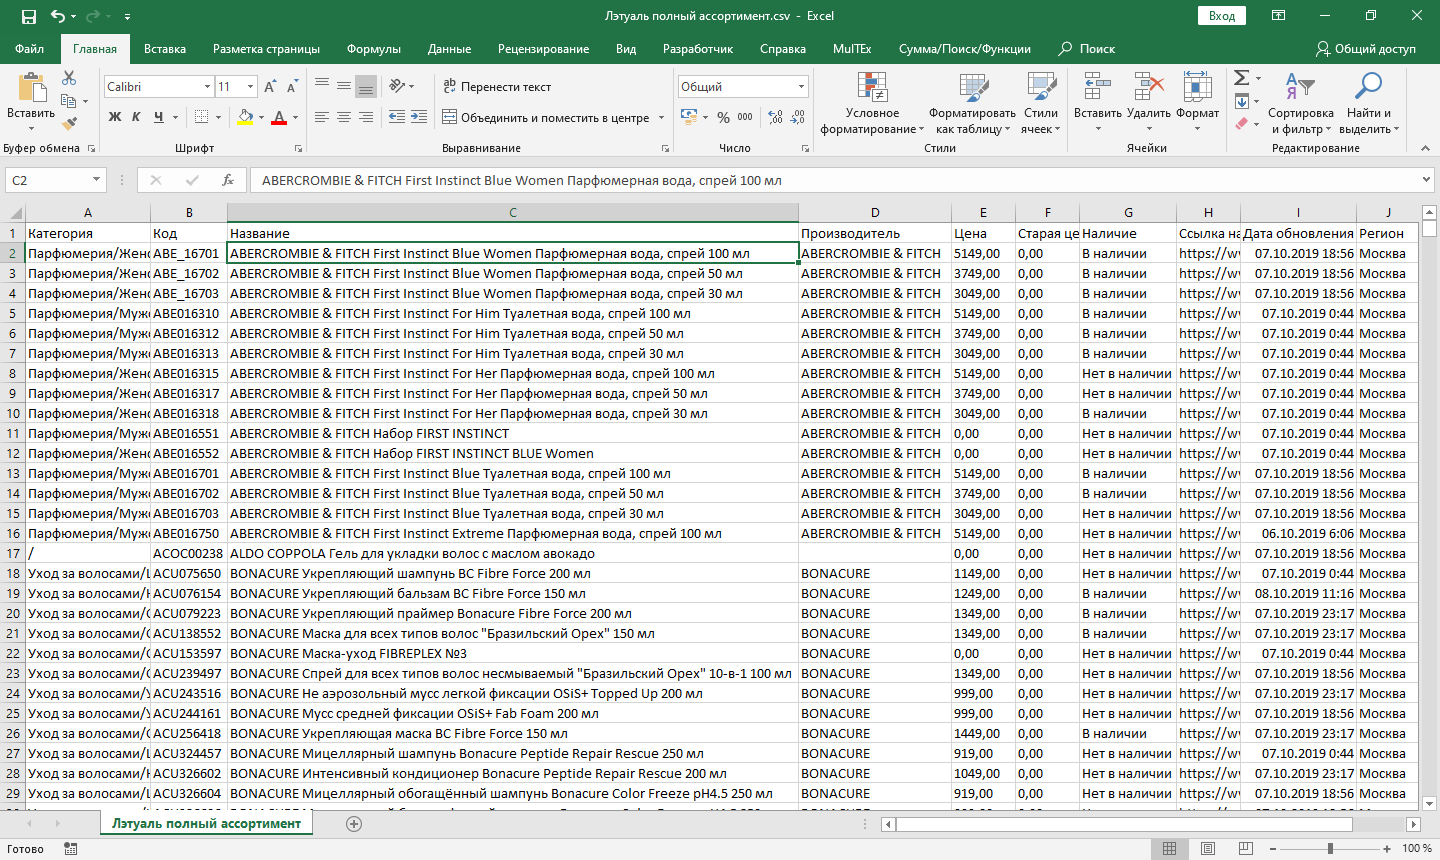Click the Paste (Вставить) clipboard icon

coord(31,88)
